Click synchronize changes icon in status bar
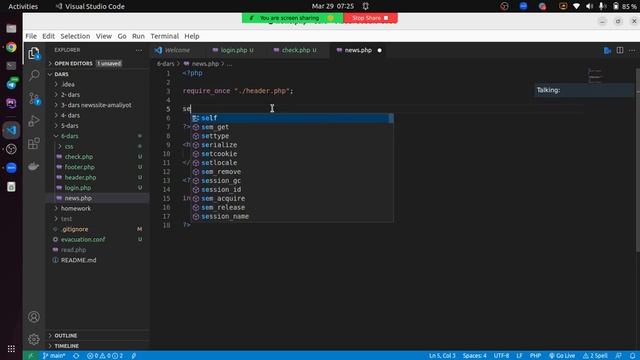This screenshot has width=640, height=360. click(x=76, y=356)
